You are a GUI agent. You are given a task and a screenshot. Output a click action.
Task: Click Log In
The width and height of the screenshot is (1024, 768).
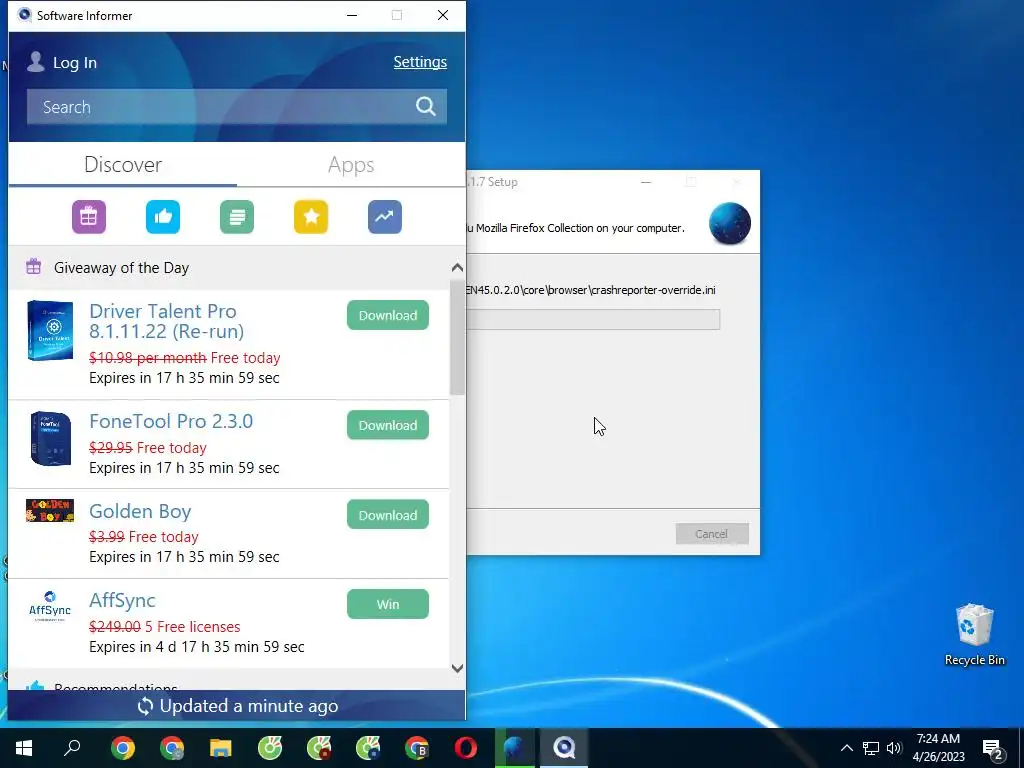pos(74,63)
